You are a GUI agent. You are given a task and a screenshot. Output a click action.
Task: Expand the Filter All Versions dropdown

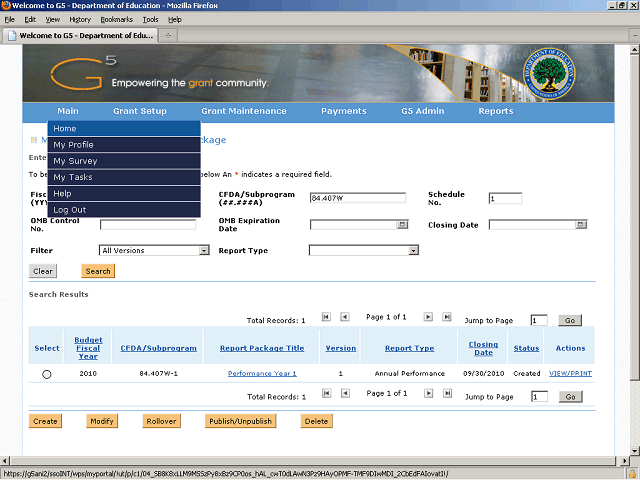tap(204, 251)
